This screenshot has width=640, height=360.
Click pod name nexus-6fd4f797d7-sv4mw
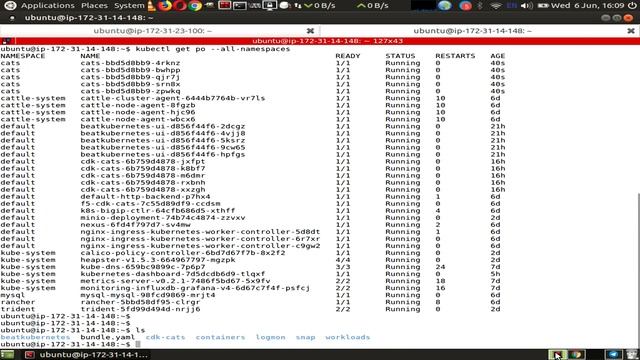135,224
